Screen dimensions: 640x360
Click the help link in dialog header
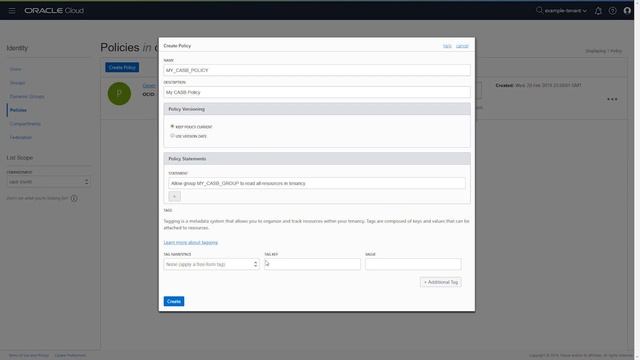(x=447, y=46)
